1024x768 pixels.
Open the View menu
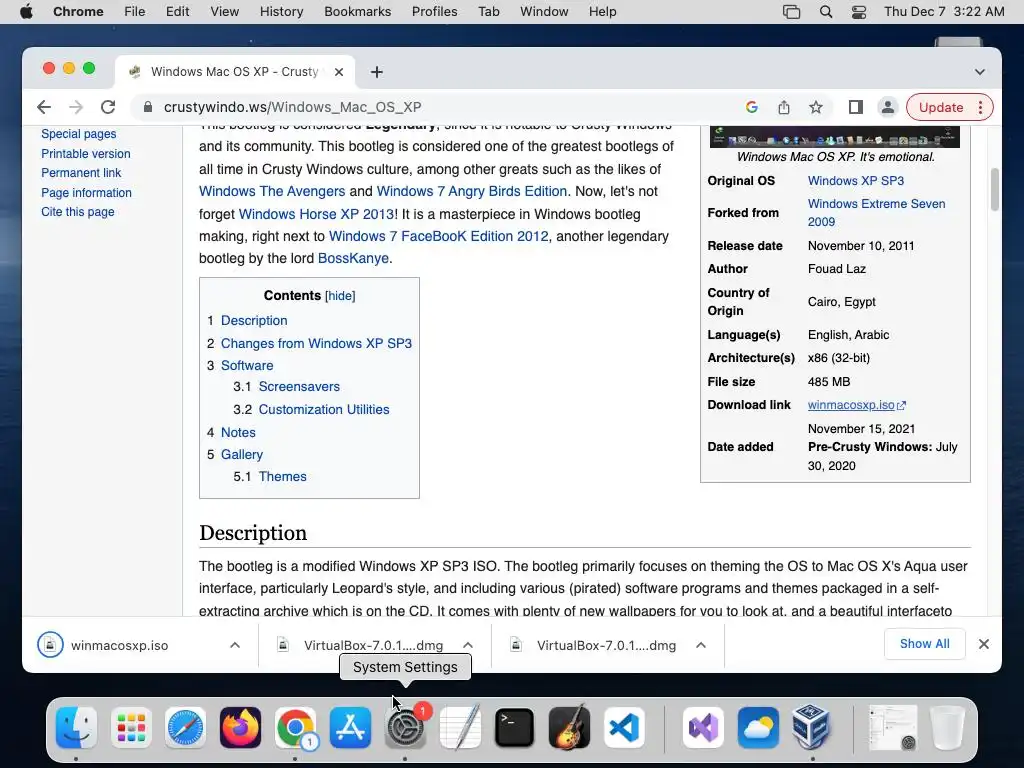pos(225,12)
